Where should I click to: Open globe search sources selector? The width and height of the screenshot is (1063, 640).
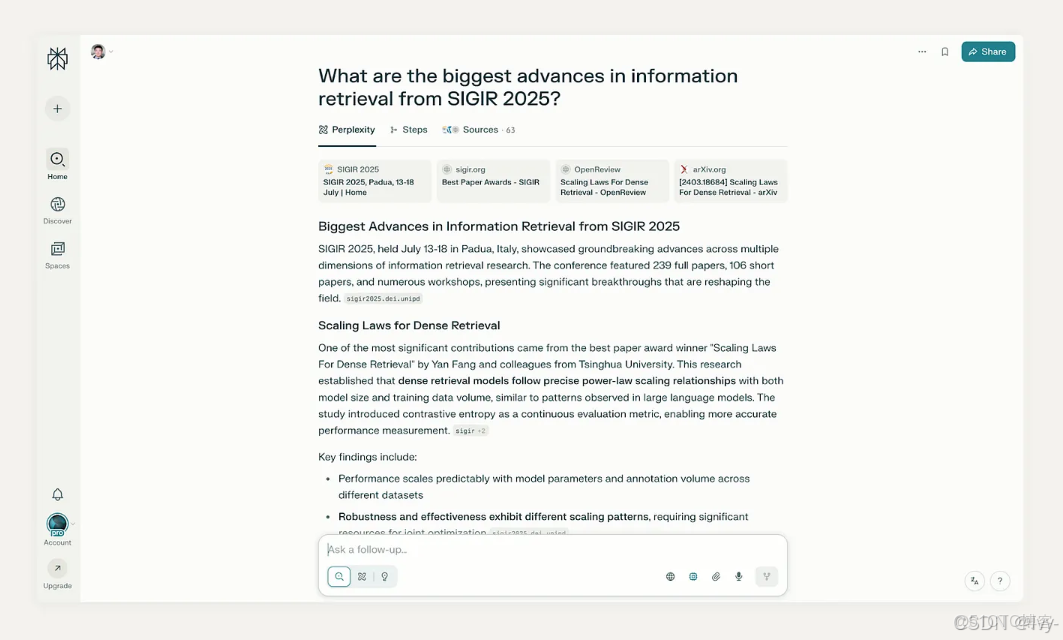click(x=670, y=576)
